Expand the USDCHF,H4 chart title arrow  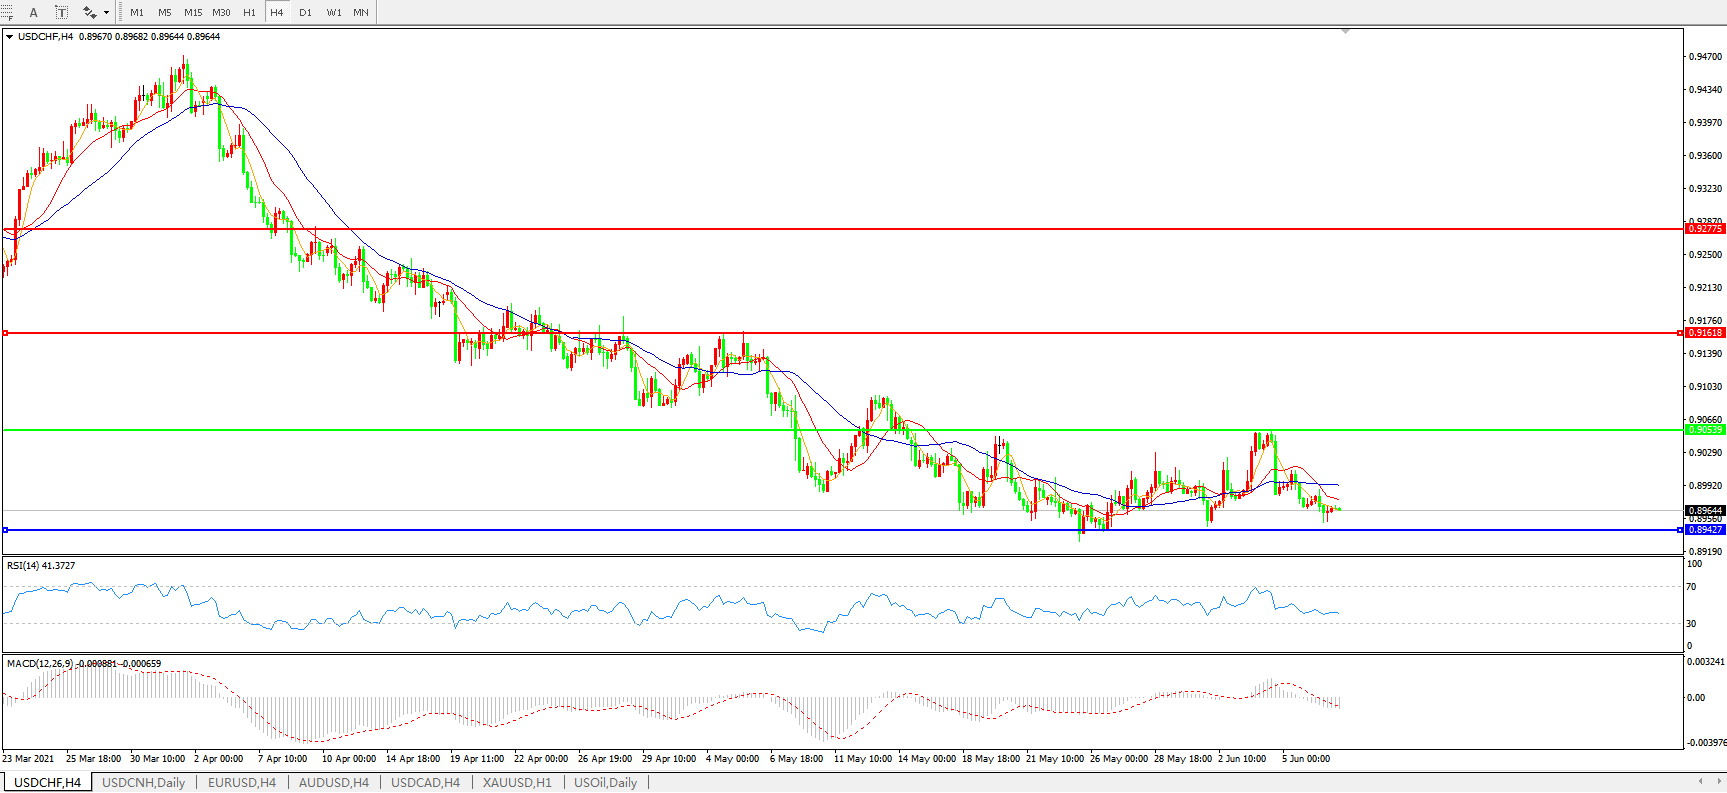(10, 37)
